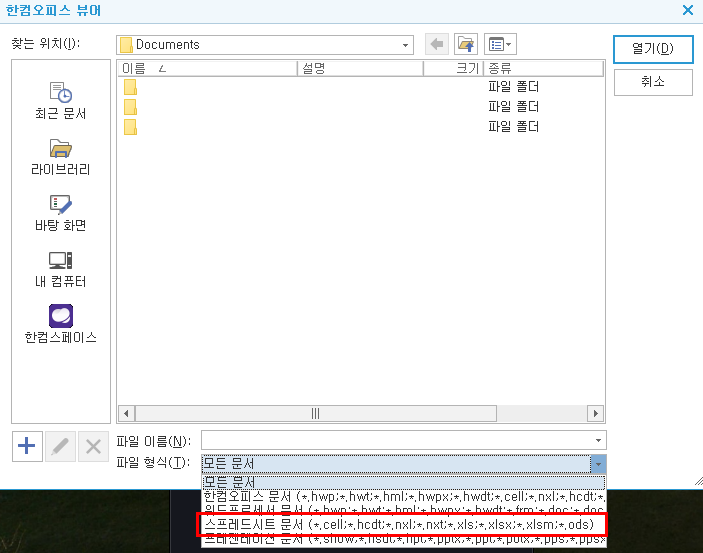The width and height of the screenshot is (703, 553).
Task: Choose 모든 문서 in the dropdown list
Action: (404, 483)
